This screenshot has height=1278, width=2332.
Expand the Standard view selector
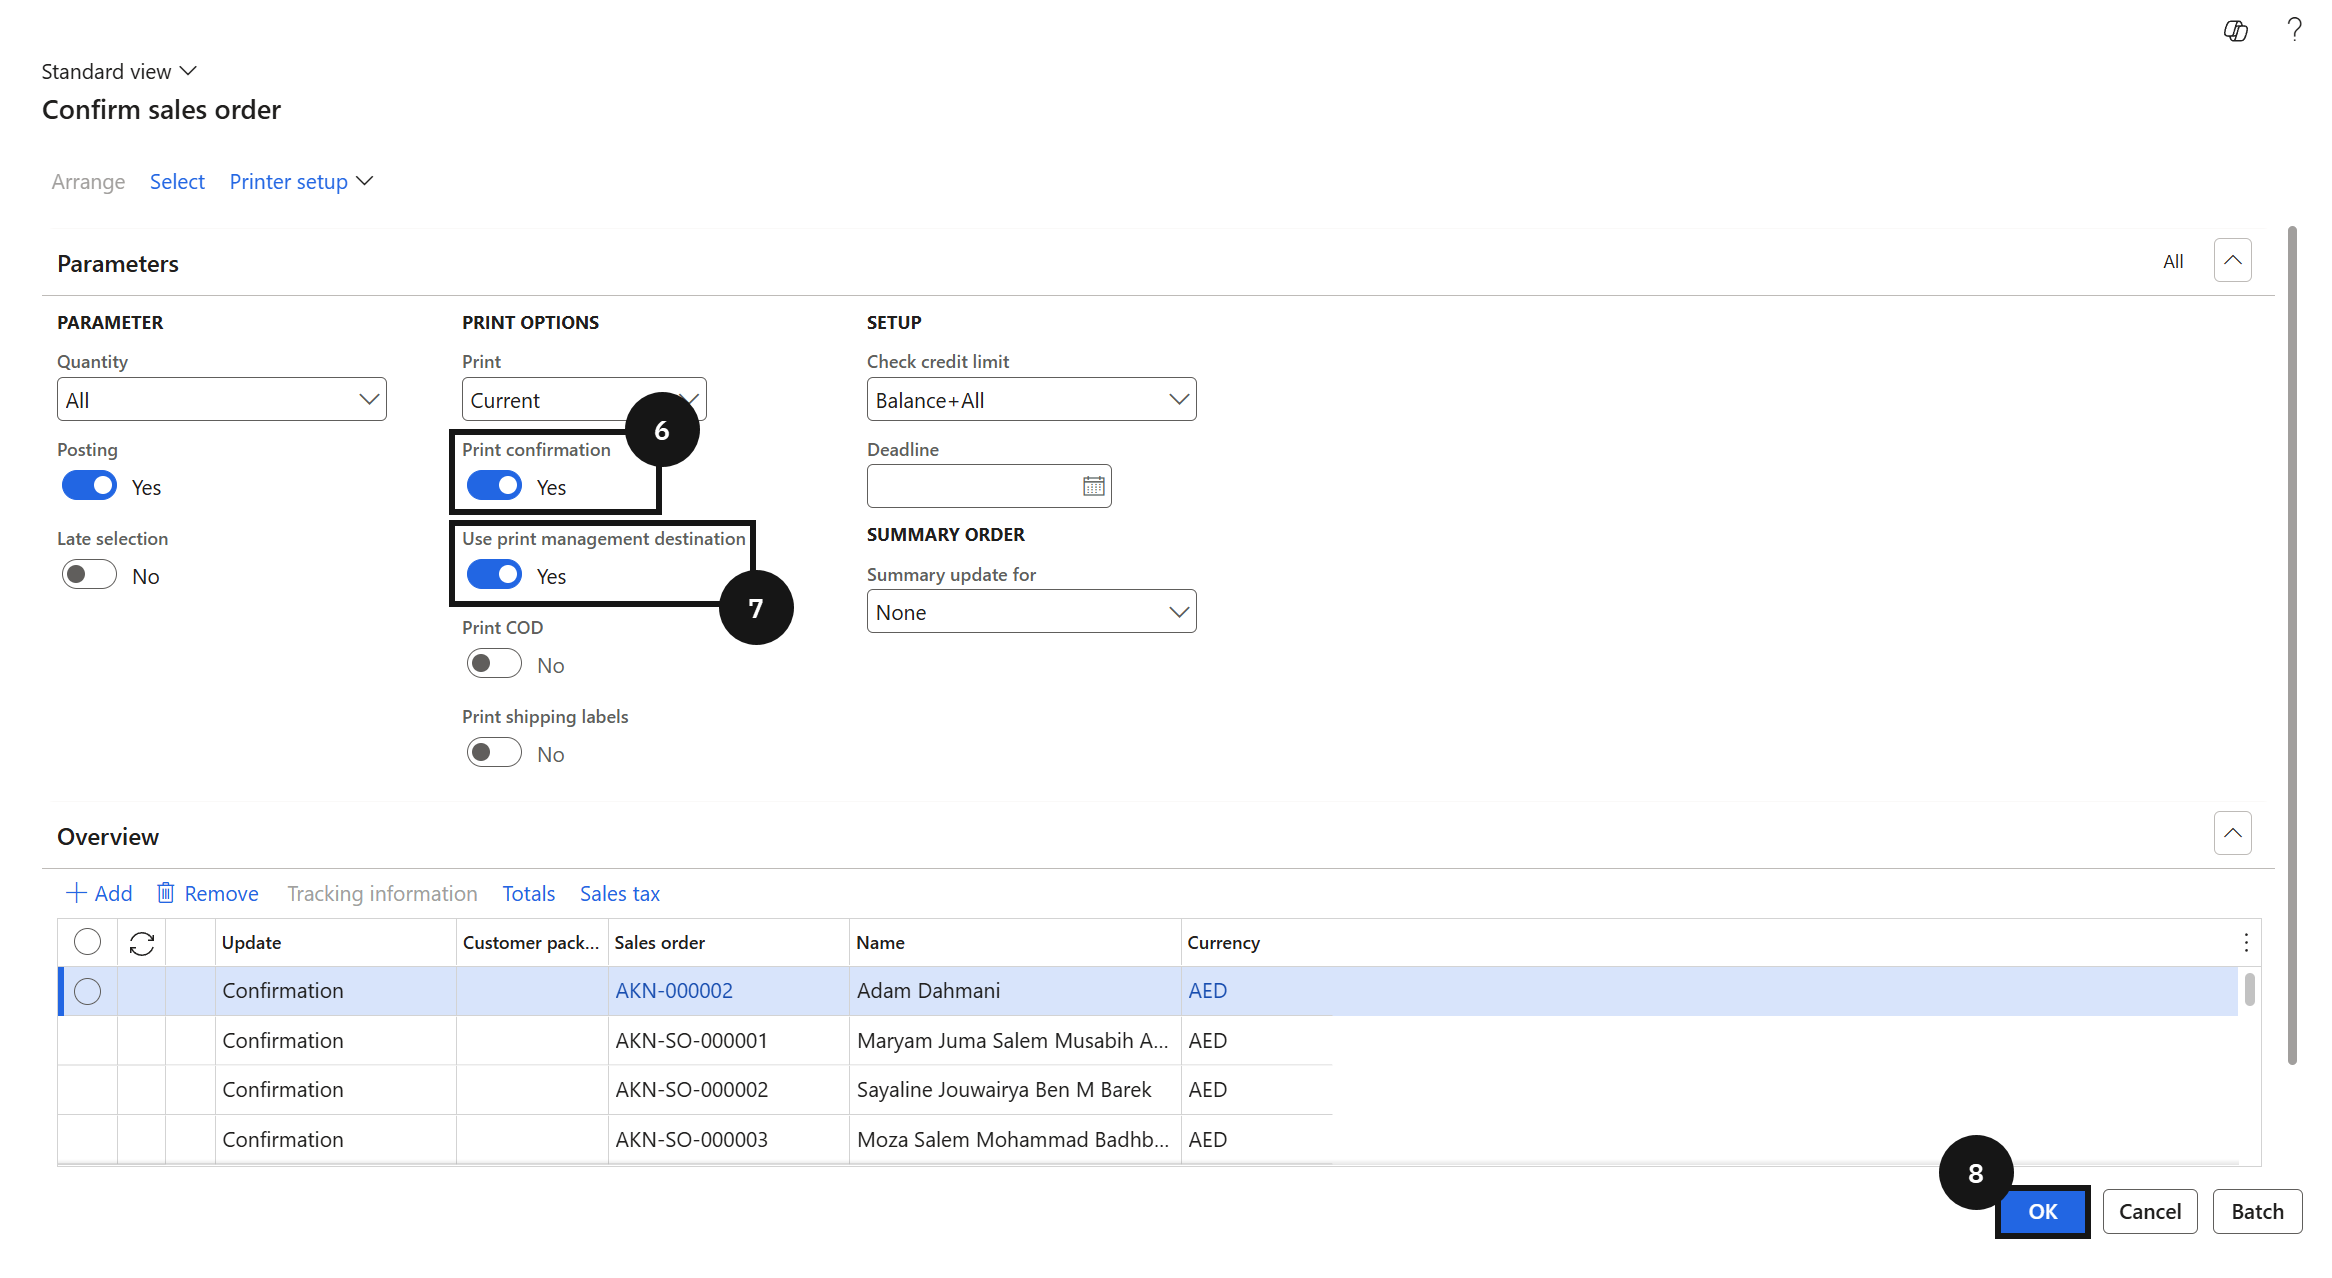119,71
